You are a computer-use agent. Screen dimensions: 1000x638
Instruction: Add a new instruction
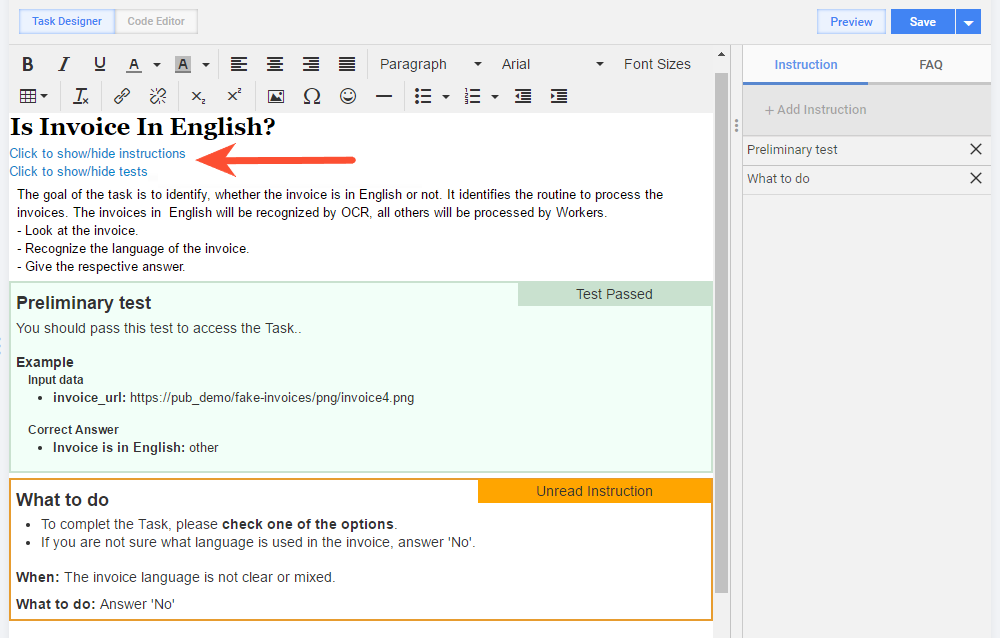point(816,110)
